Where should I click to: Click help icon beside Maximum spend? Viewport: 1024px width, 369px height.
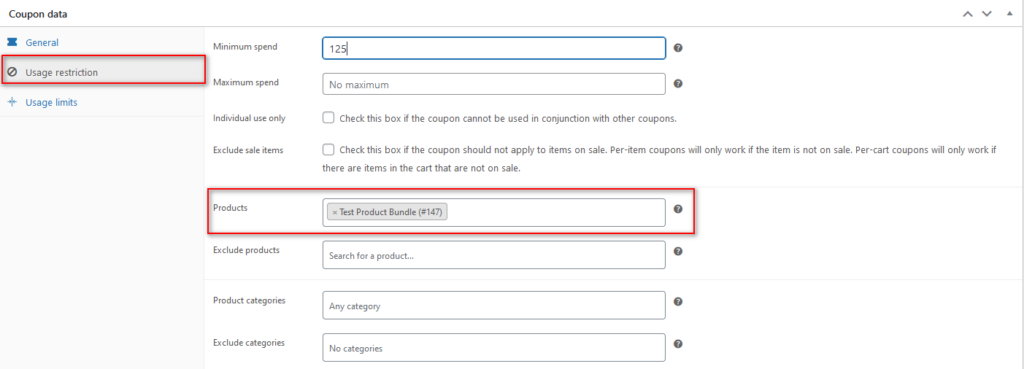coord(678,84)
